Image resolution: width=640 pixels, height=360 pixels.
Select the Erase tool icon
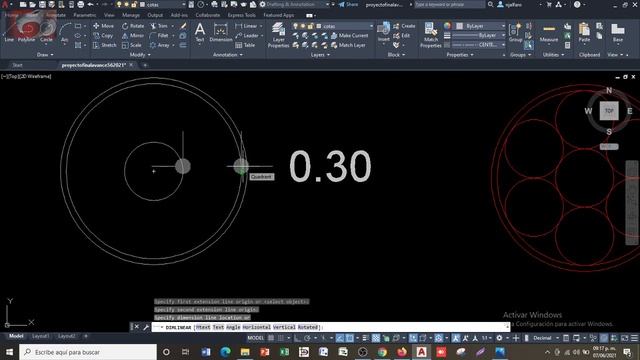click(183, 26)
